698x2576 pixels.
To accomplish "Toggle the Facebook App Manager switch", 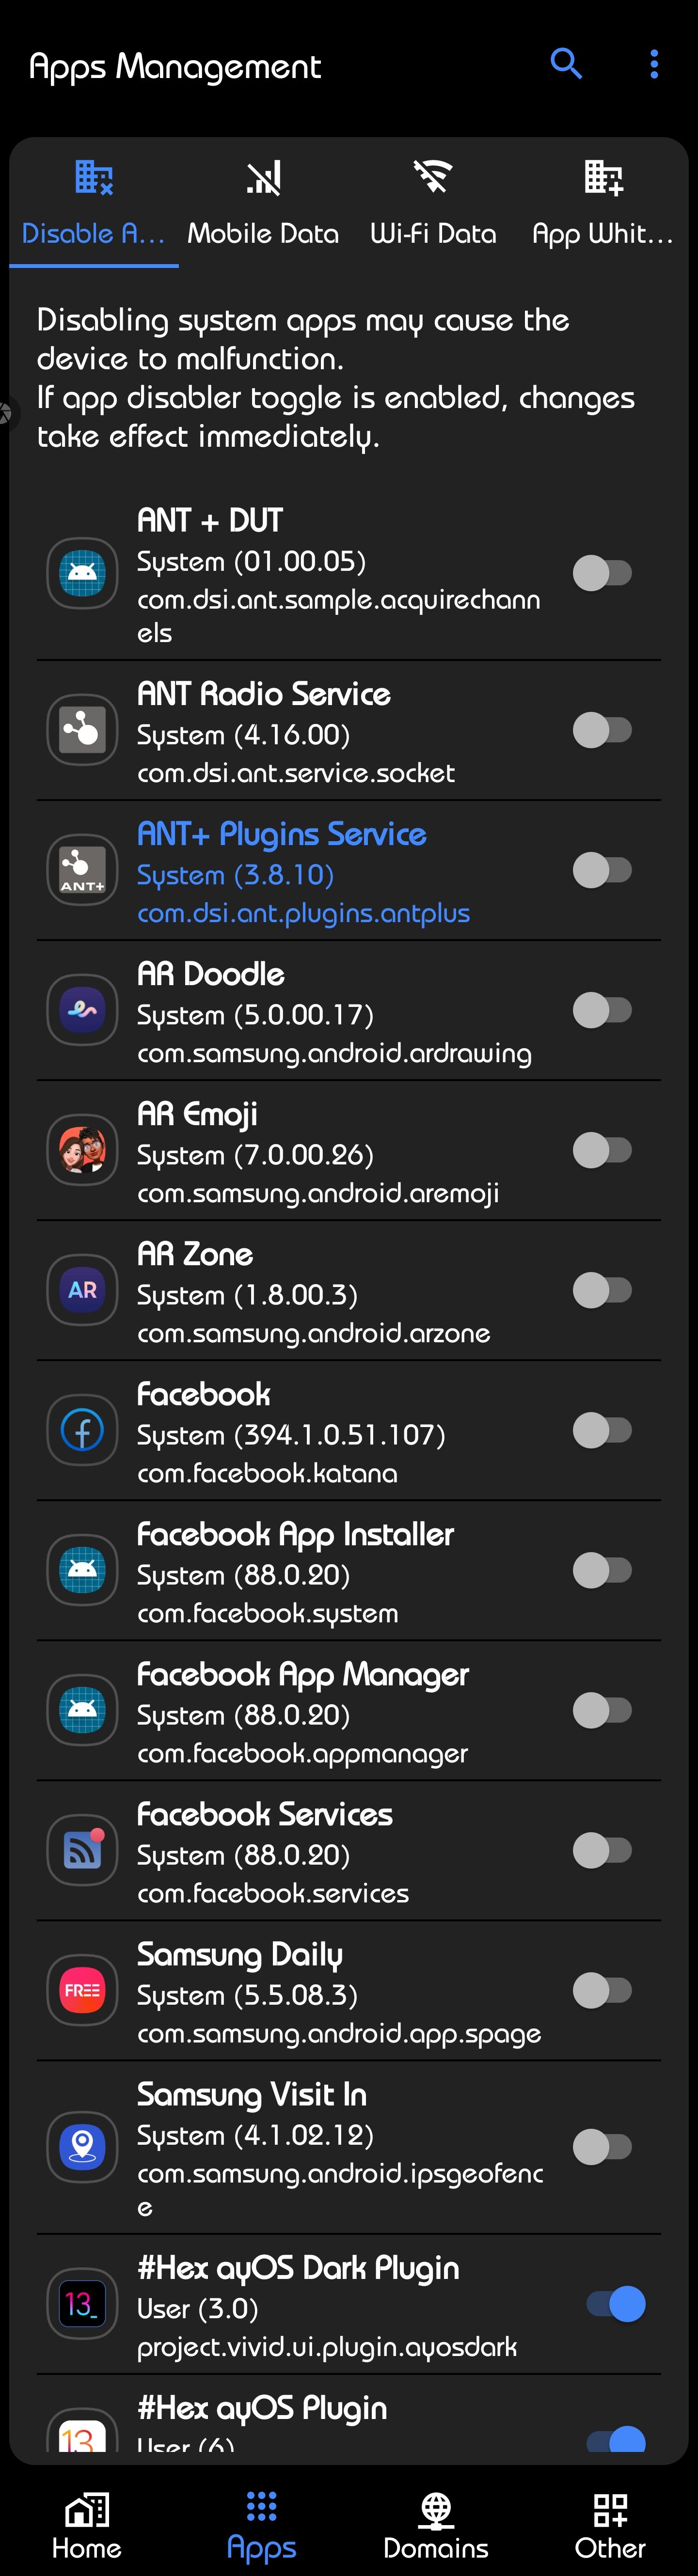I will [x=602, y=1710].
